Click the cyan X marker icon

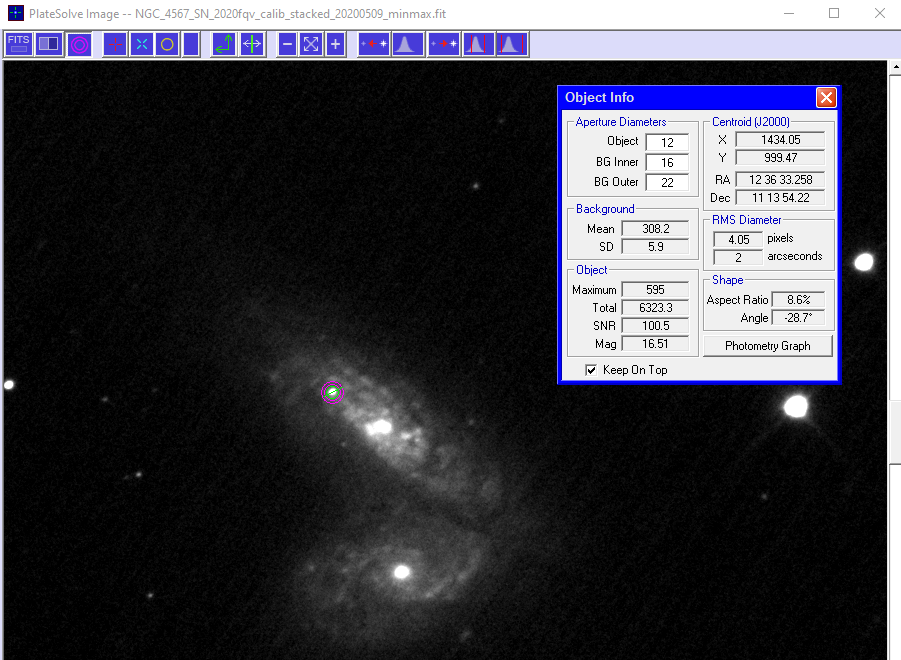(x=141, y=44)
